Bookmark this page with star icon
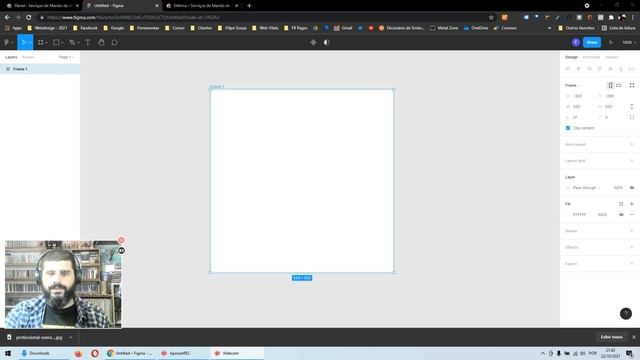 [x=491, y=18]
